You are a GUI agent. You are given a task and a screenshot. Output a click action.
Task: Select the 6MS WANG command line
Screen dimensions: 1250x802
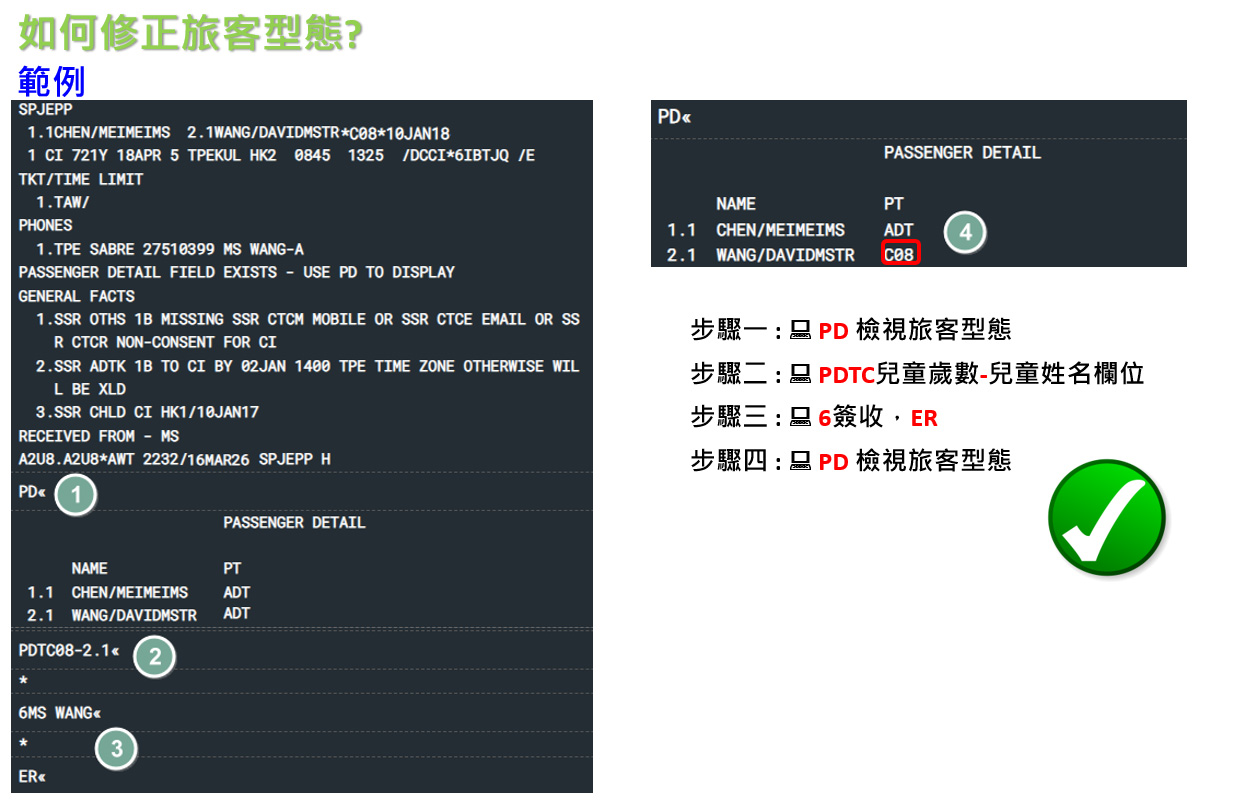[x=59, y=713]
